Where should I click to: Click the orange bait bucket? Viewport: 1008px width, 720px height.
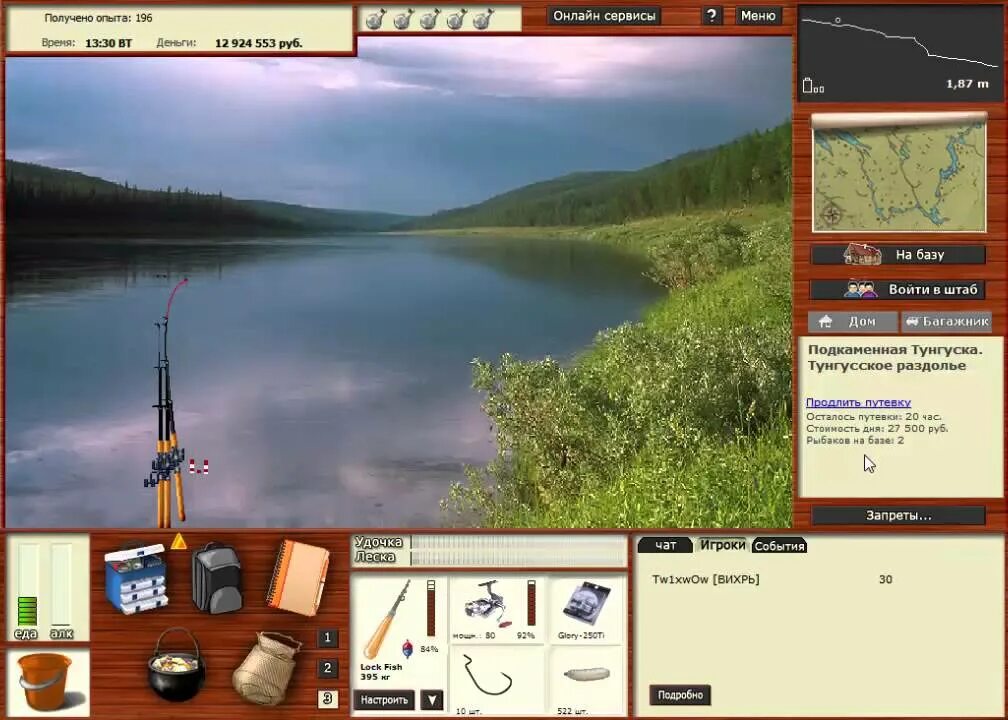(x=46, y=681)
